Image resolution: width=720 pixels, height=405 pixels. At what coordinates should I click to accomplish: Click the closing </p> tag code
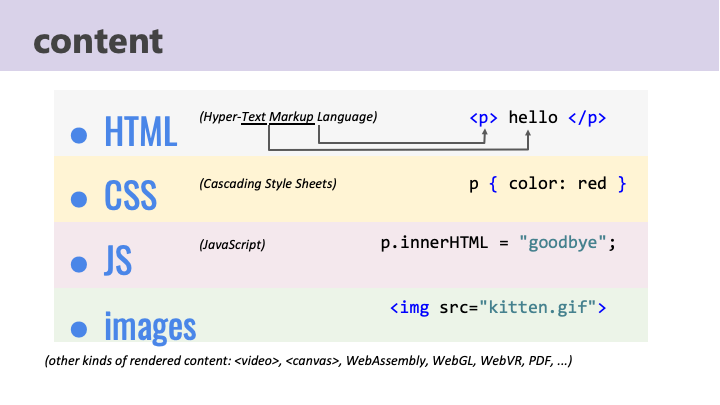587,118
